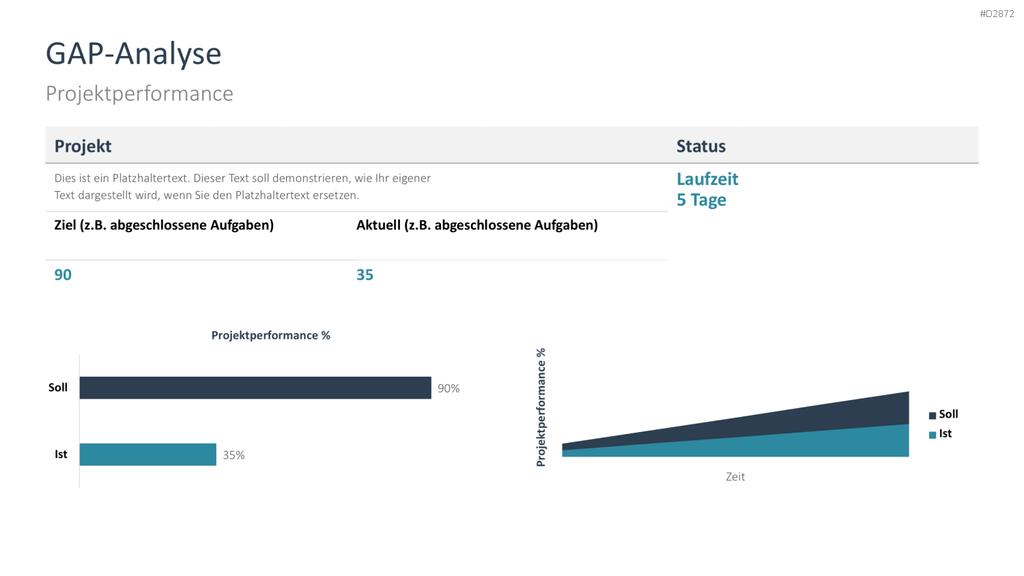Screen dimensions: 1024x576
Task: Click the Zeit axis label
Action: pyautogui.click(x=735, y=477)
